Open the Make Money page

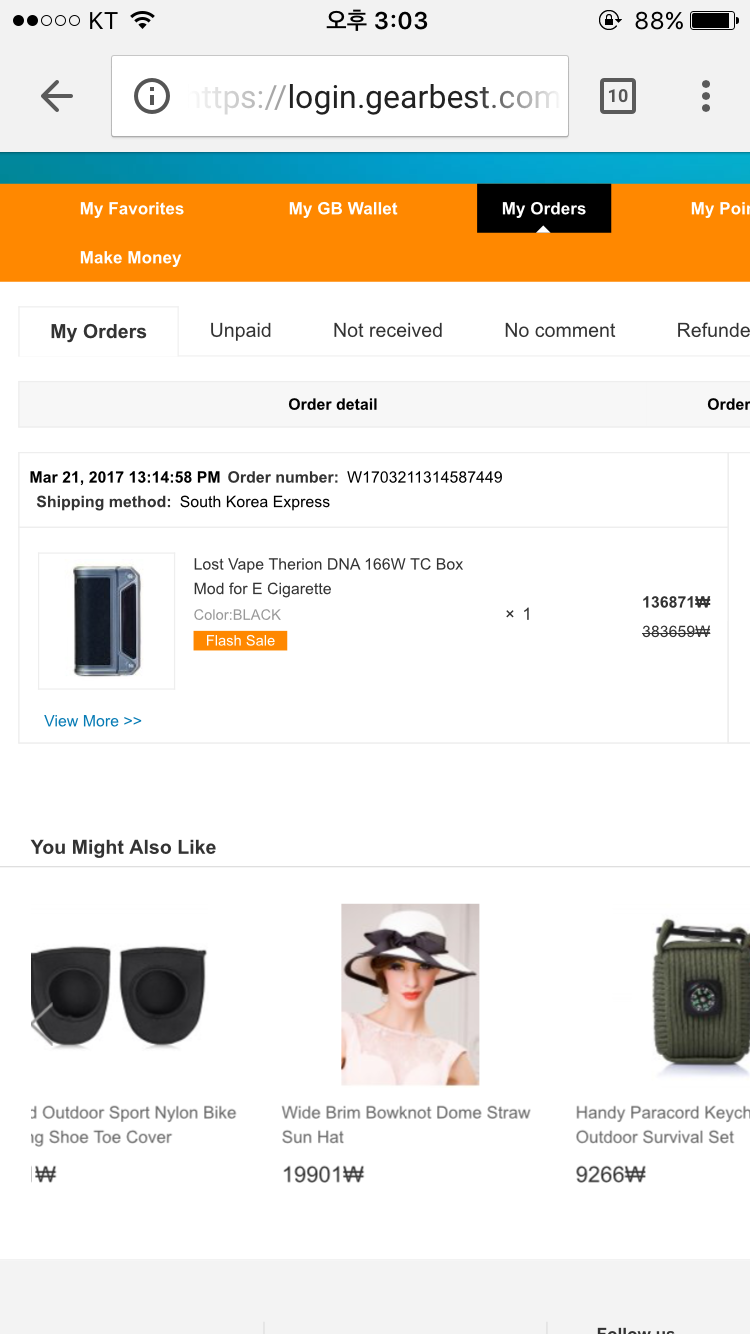click(131, 258)
